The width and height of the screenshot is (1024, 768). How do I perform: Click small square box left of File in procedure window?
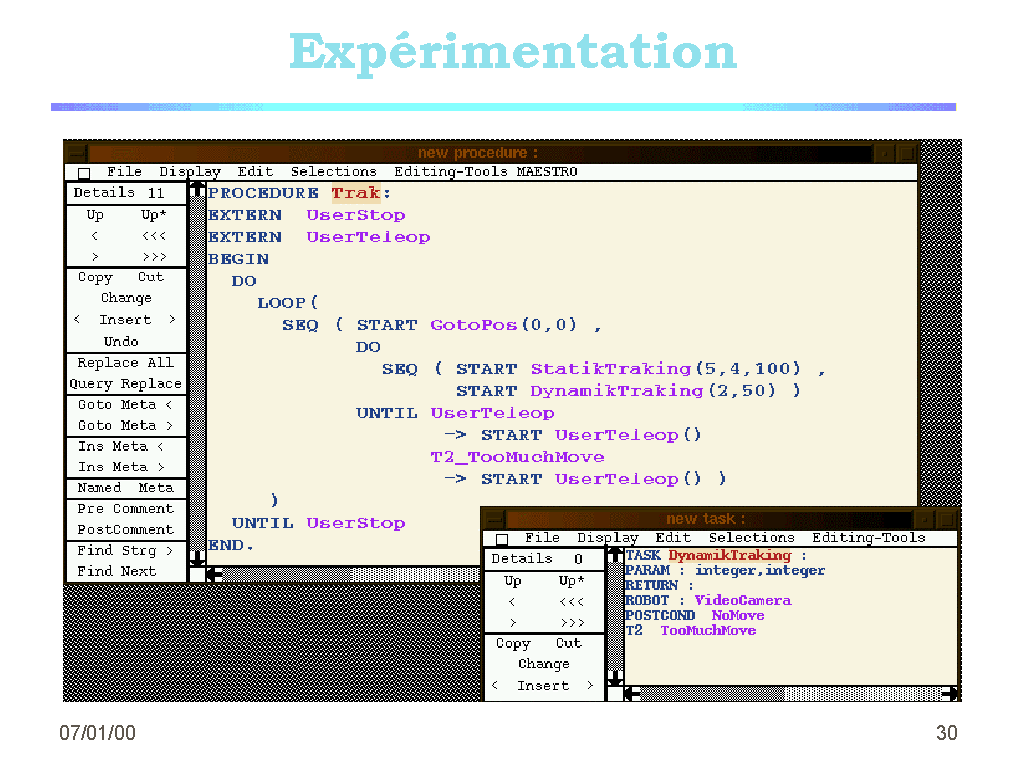coord(84,173)
